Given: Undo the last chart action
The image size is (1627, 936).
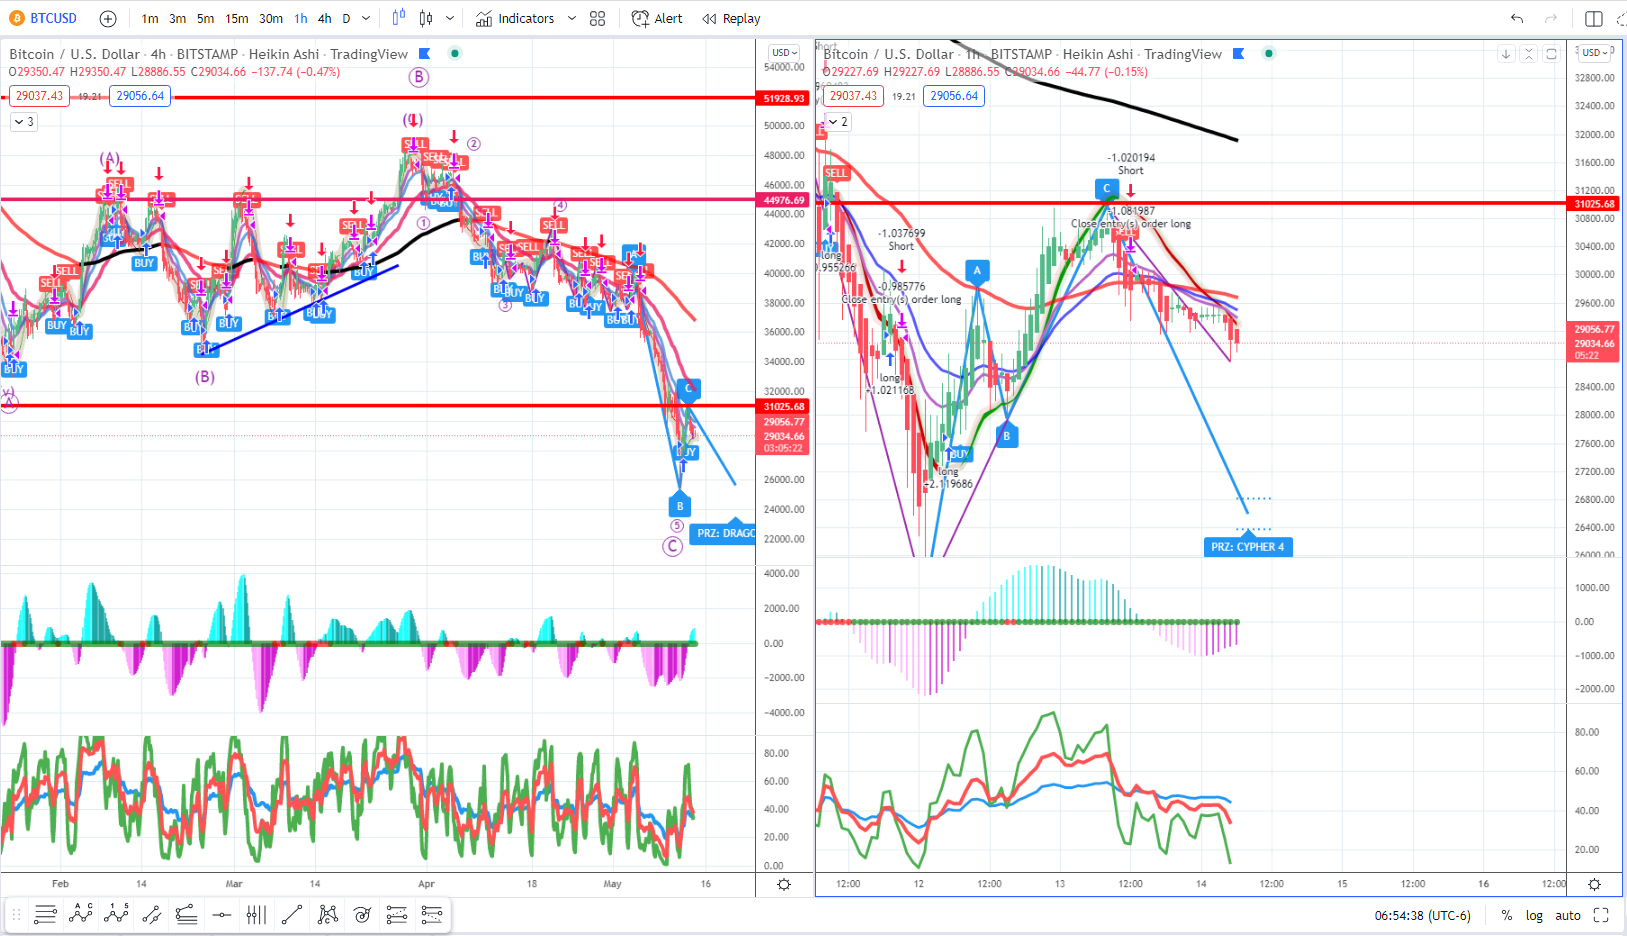Looking at the screenshot, I should [x=1517, y=18].
